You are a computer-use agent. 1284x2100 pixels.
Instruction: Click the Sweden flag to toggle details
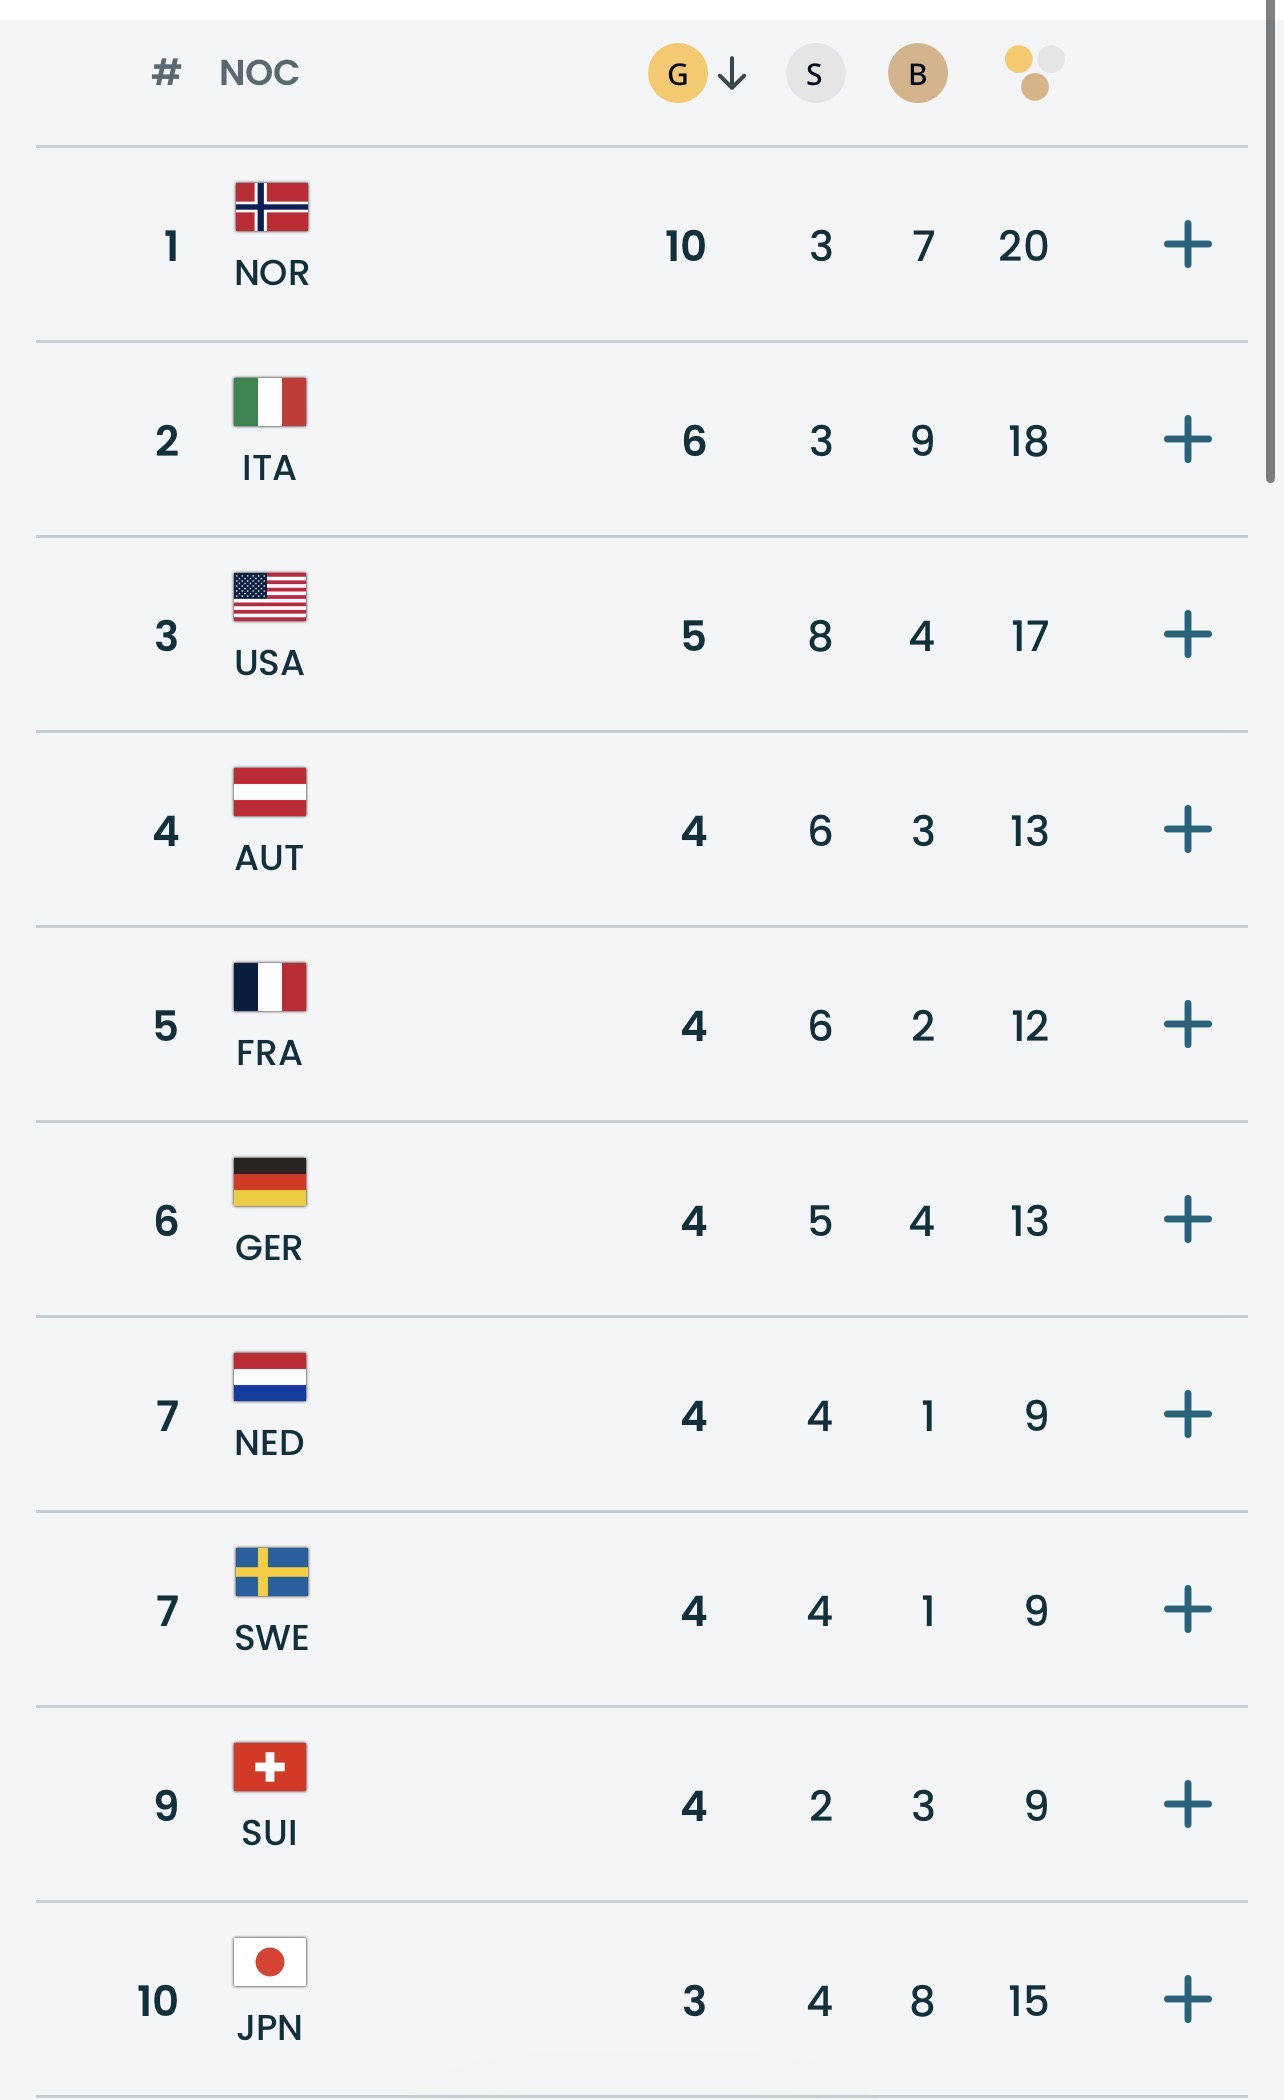coord(269,1573)
